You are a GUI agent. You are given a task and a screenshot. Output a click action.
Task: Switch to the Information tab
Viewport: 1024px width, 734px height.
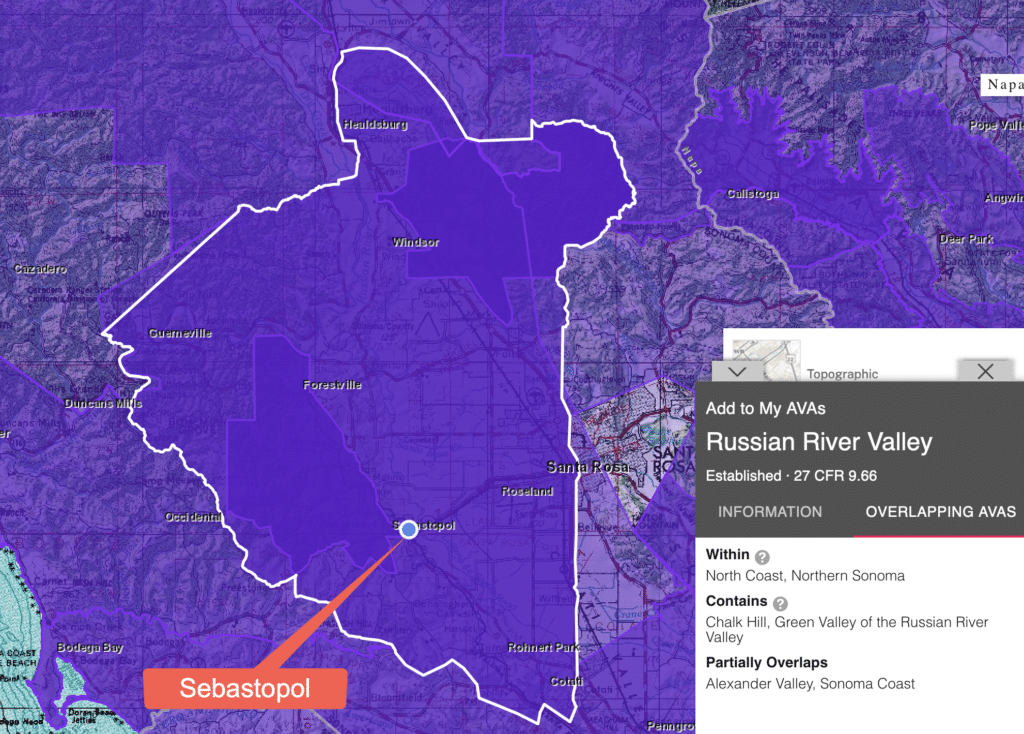(x=769, y=511)
